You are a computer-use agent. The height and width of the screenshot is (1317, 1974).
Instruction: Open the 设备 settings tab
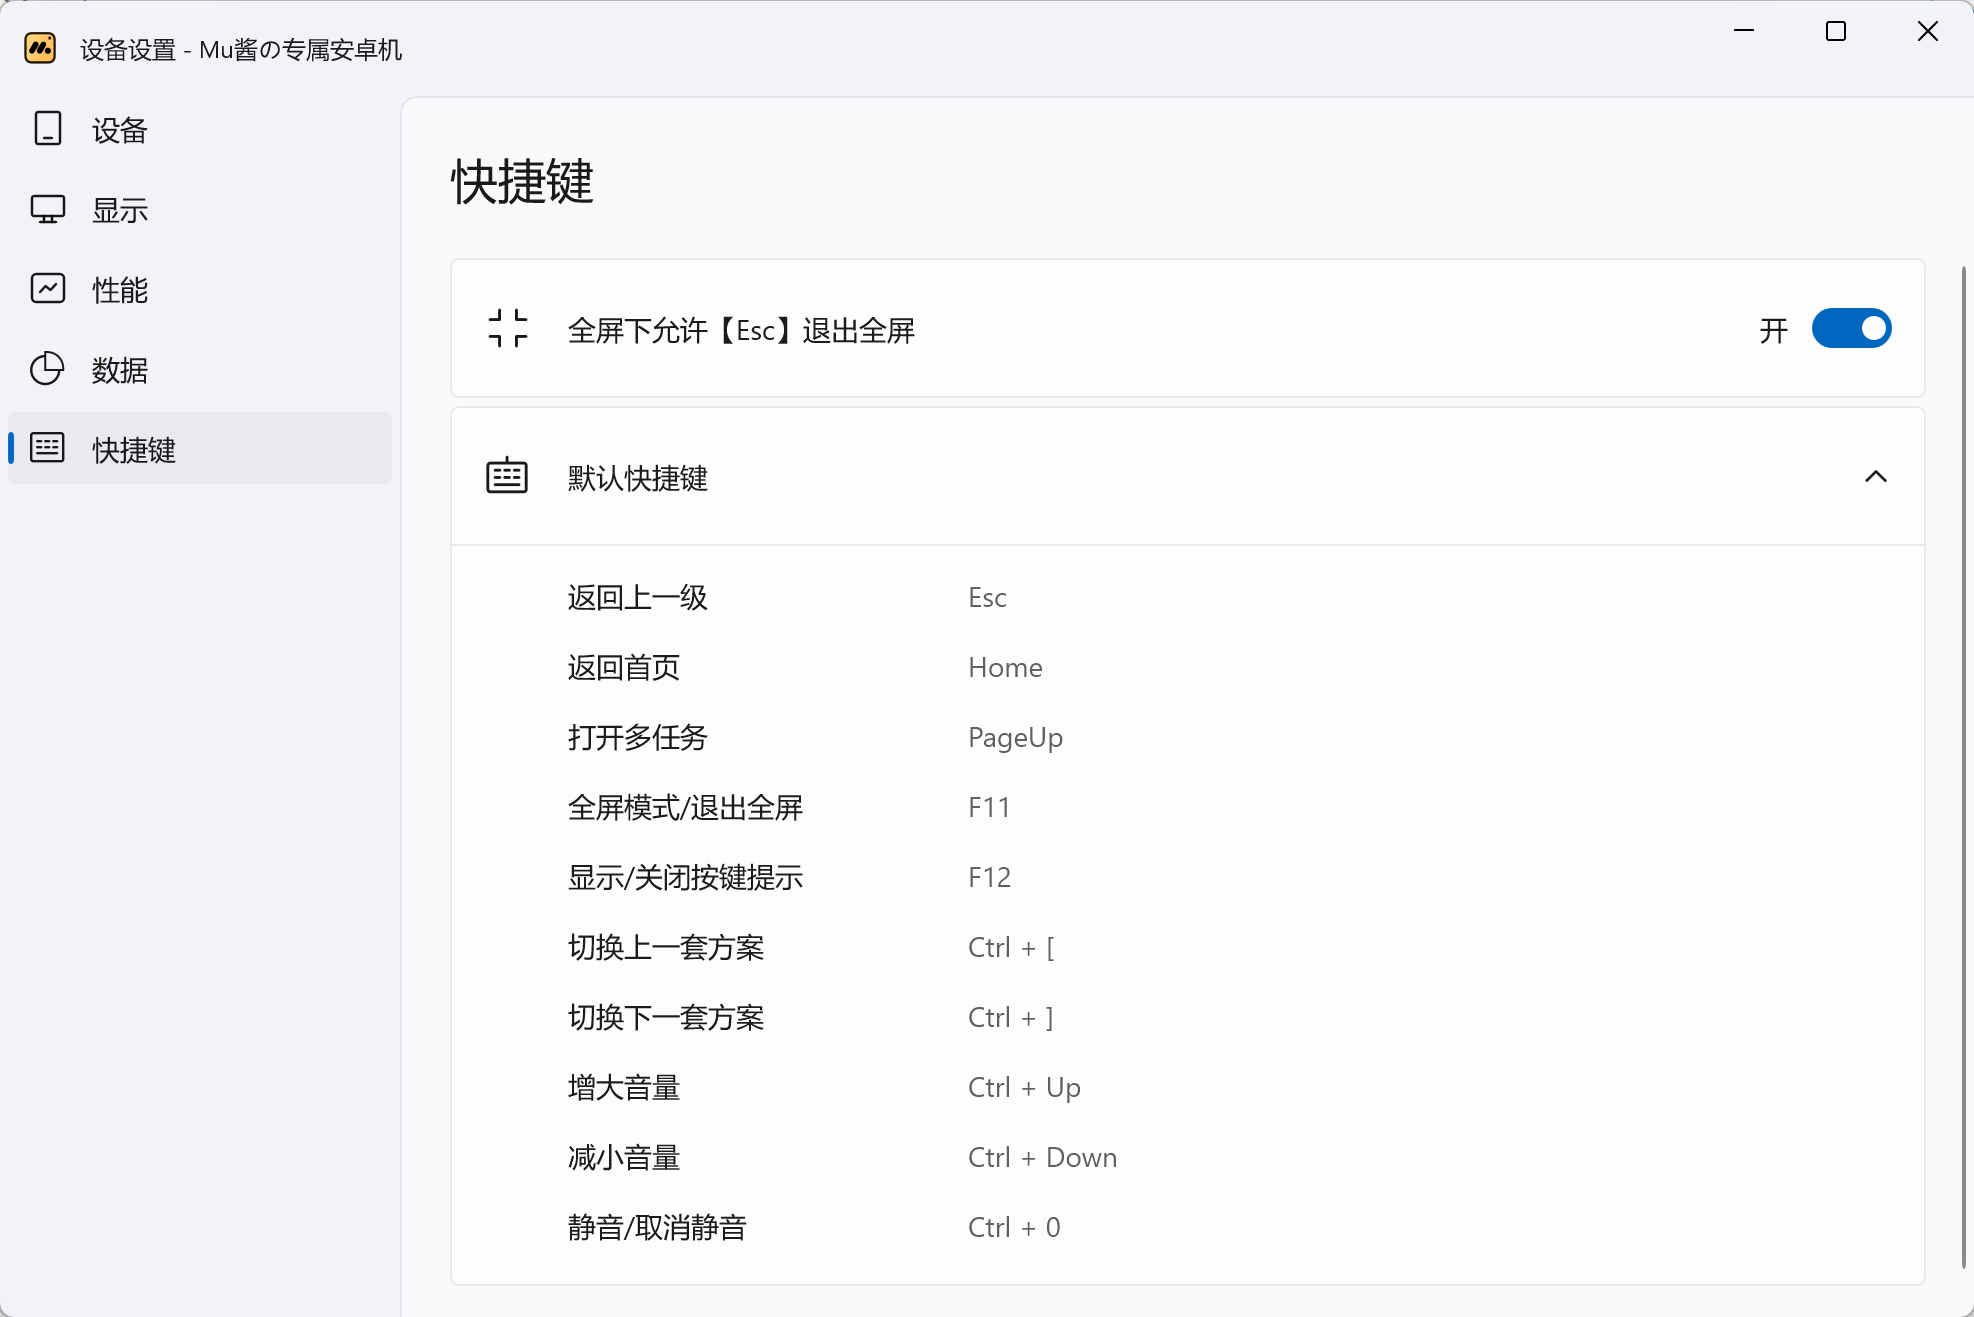pyautogui.click(x=120, y=130)
